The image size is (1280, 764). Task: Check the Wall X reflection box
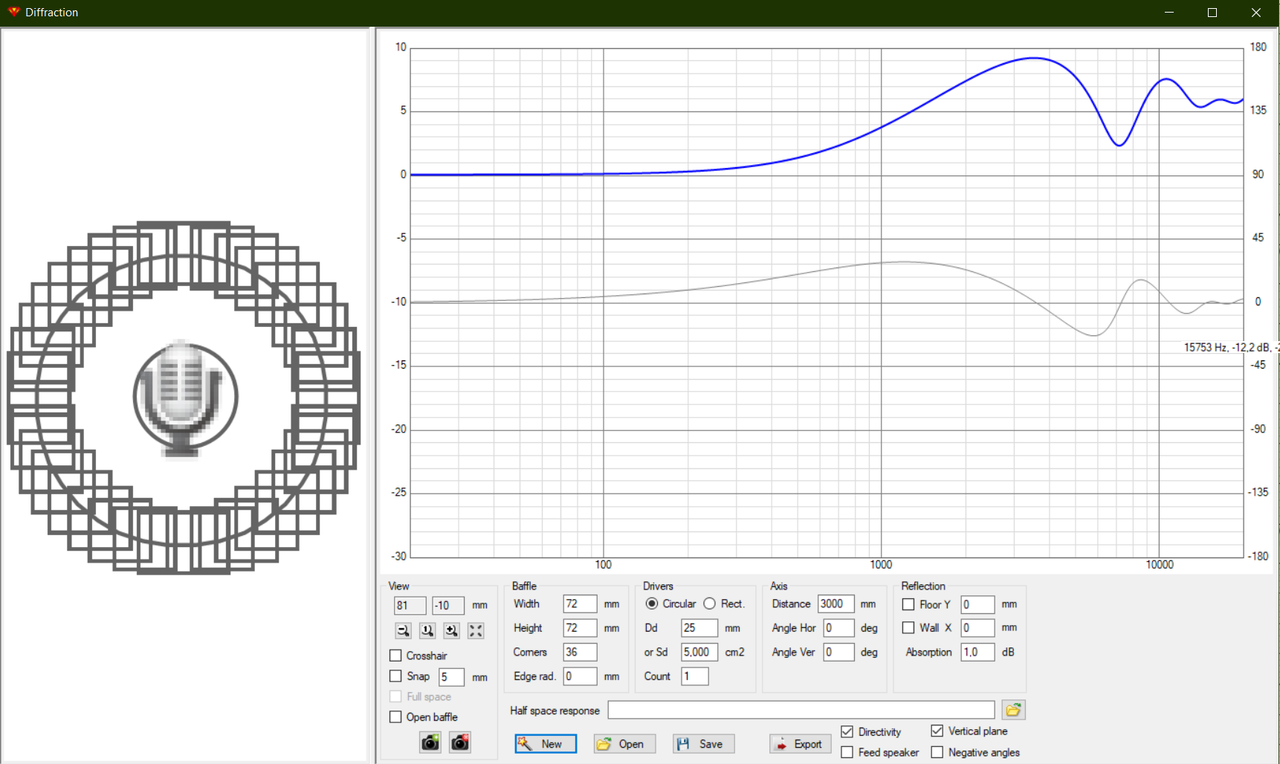pyautogui.click(x=909, y=628)
